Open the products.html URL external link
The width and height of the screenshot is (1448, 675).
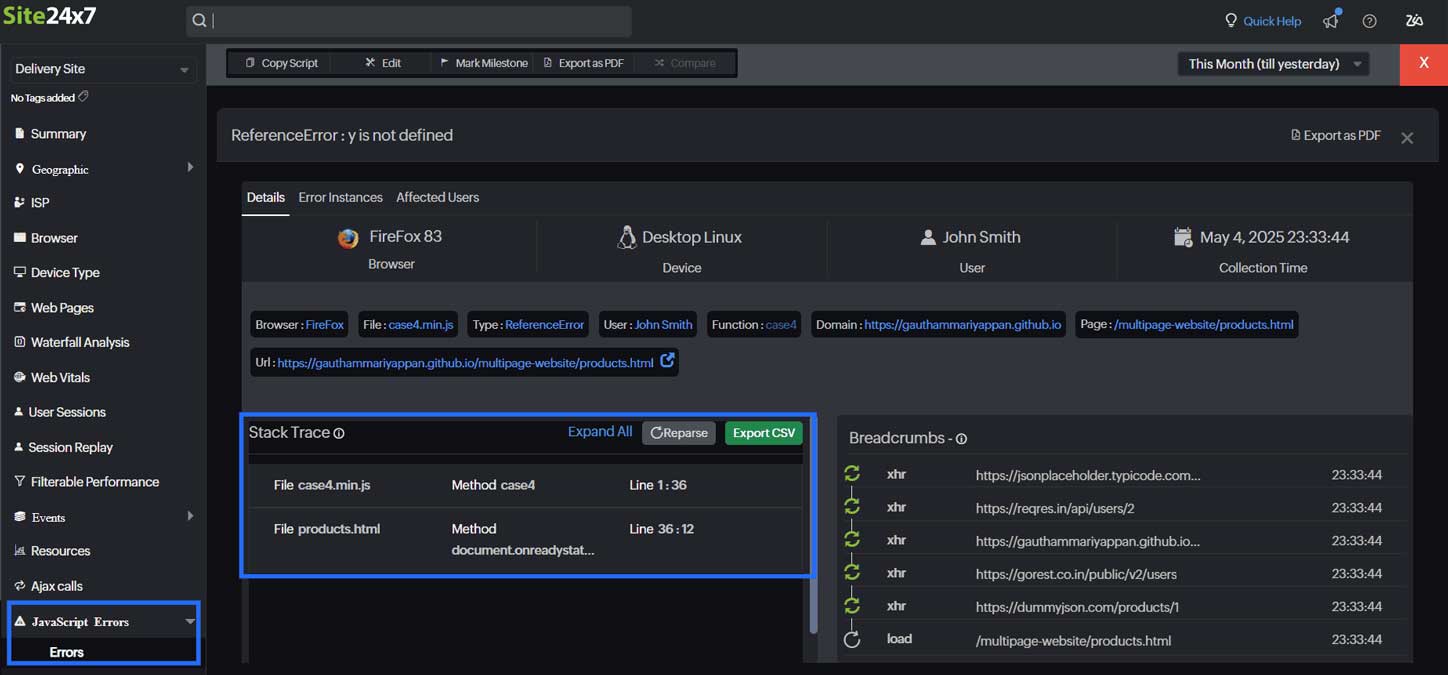coord(667,362)
